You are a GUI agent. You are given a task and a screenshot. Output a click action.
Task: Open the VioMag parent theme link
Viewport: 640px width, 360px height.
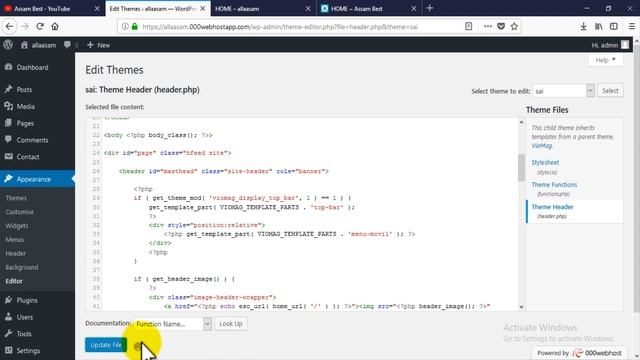point(542,146)
